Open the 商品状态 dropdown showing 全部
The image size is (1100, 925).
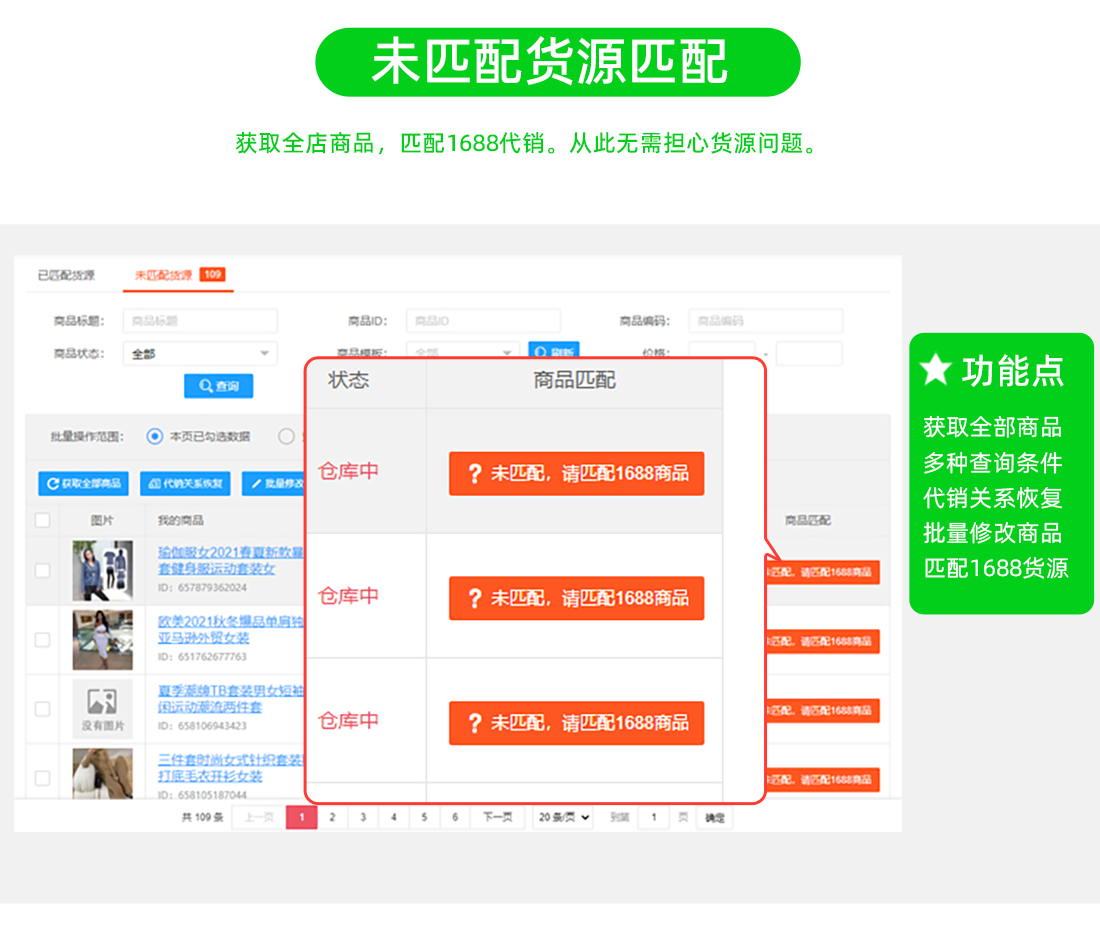(200, 353)
